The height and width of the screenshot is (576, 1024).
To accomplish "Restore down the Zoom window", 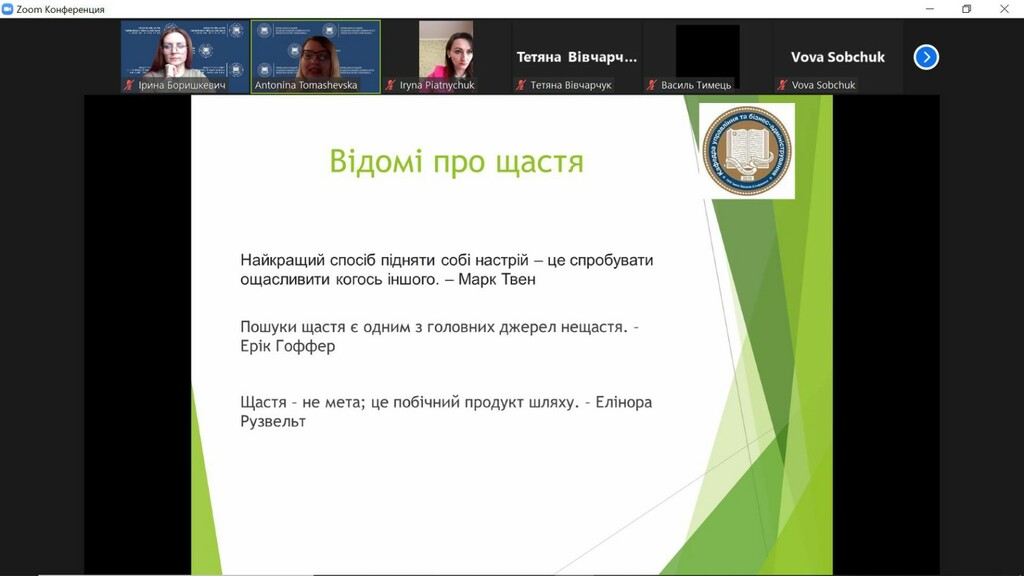I will pos(967,8).
